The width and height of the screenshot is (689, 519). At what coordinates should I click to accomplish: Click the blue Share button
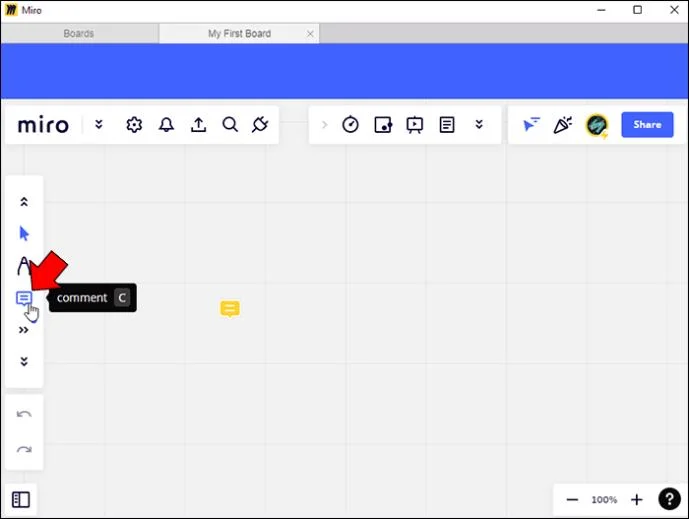[x=646, y=125]
